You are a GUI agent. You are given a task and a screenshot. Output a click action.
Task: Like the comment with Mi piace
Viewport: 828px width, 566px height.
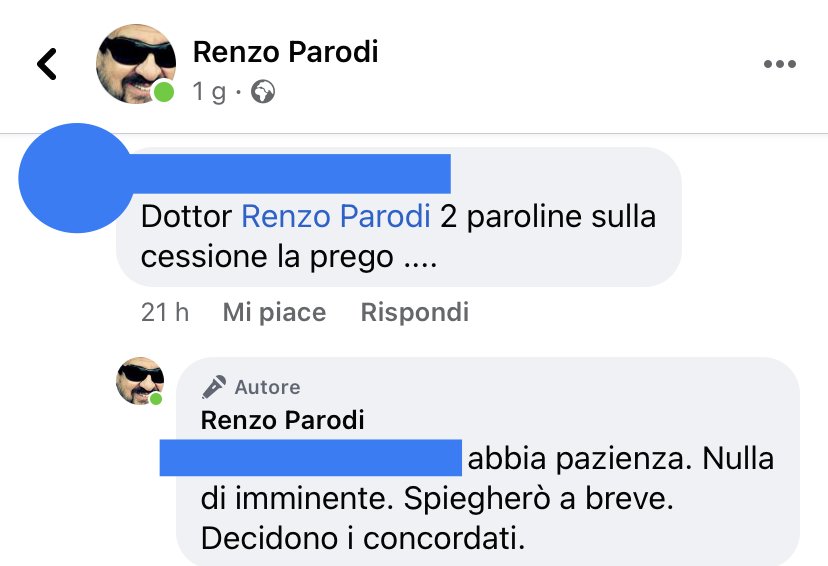pyautogui.click(x=274, y=312)
